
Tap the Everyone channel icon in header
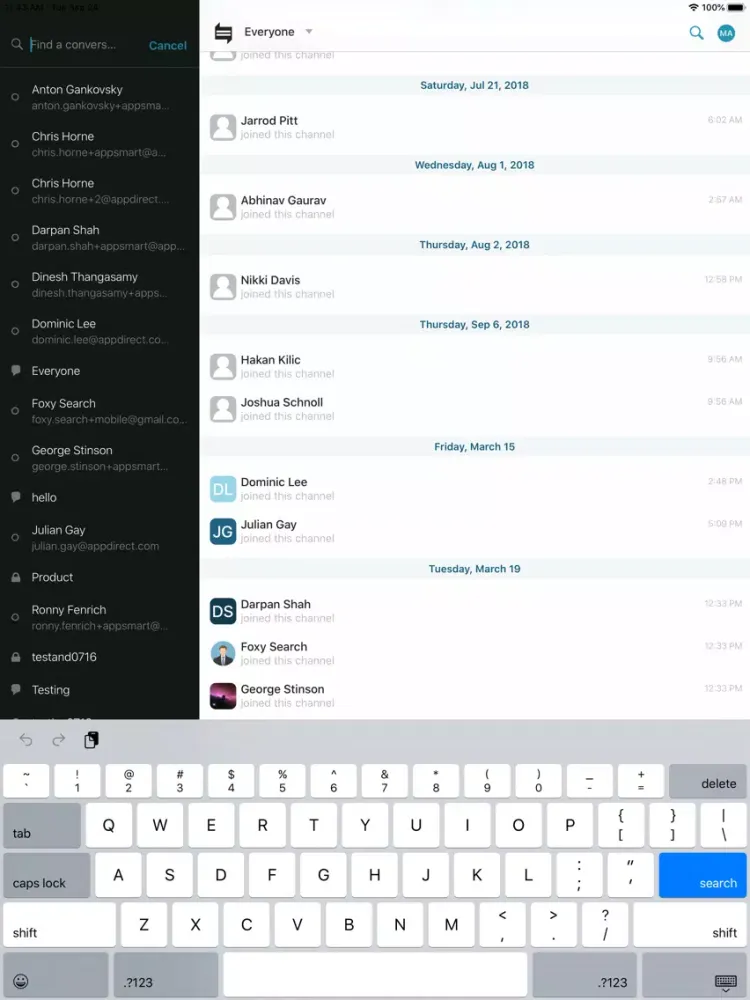pyautogui.click(x=223, y=33)
